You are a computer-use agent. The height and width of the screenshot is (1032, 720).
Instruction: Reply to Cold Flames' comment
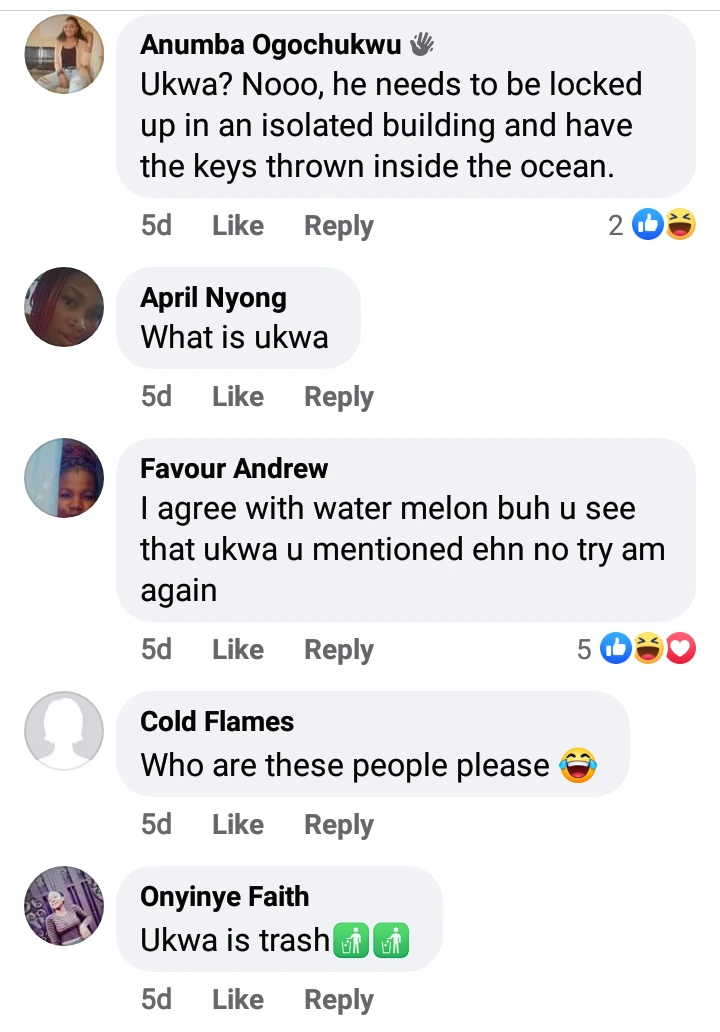[339, 825]
